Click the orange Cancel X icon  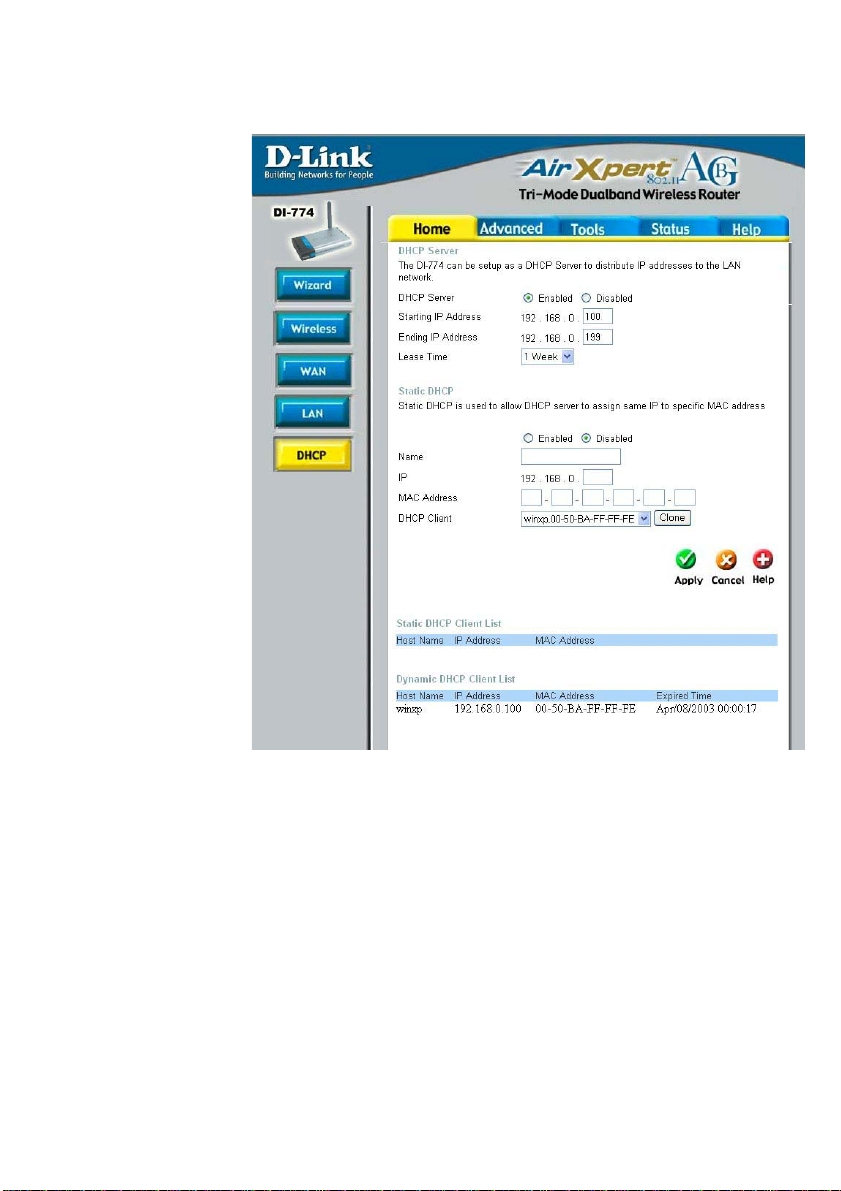point(726,561)
